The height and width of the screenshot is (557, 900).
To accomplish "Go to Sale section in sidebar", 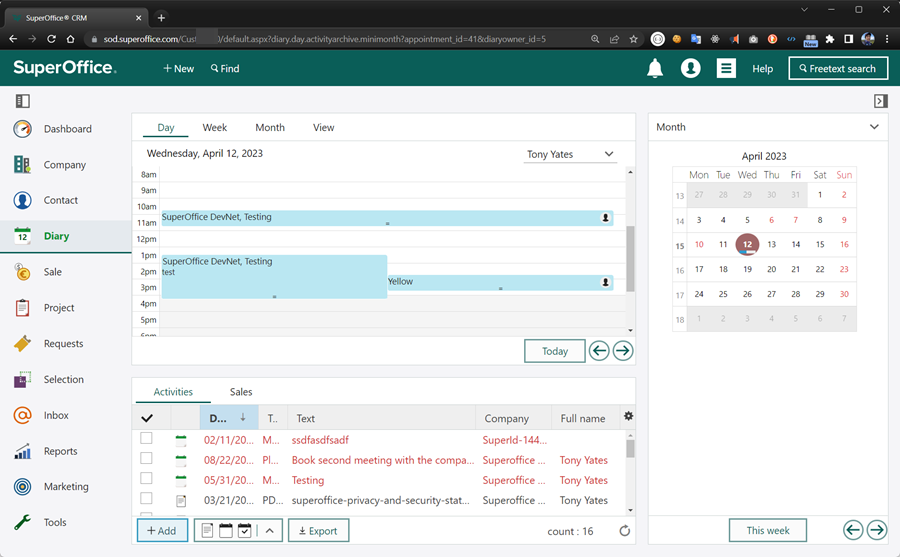I will coord(52,272).
